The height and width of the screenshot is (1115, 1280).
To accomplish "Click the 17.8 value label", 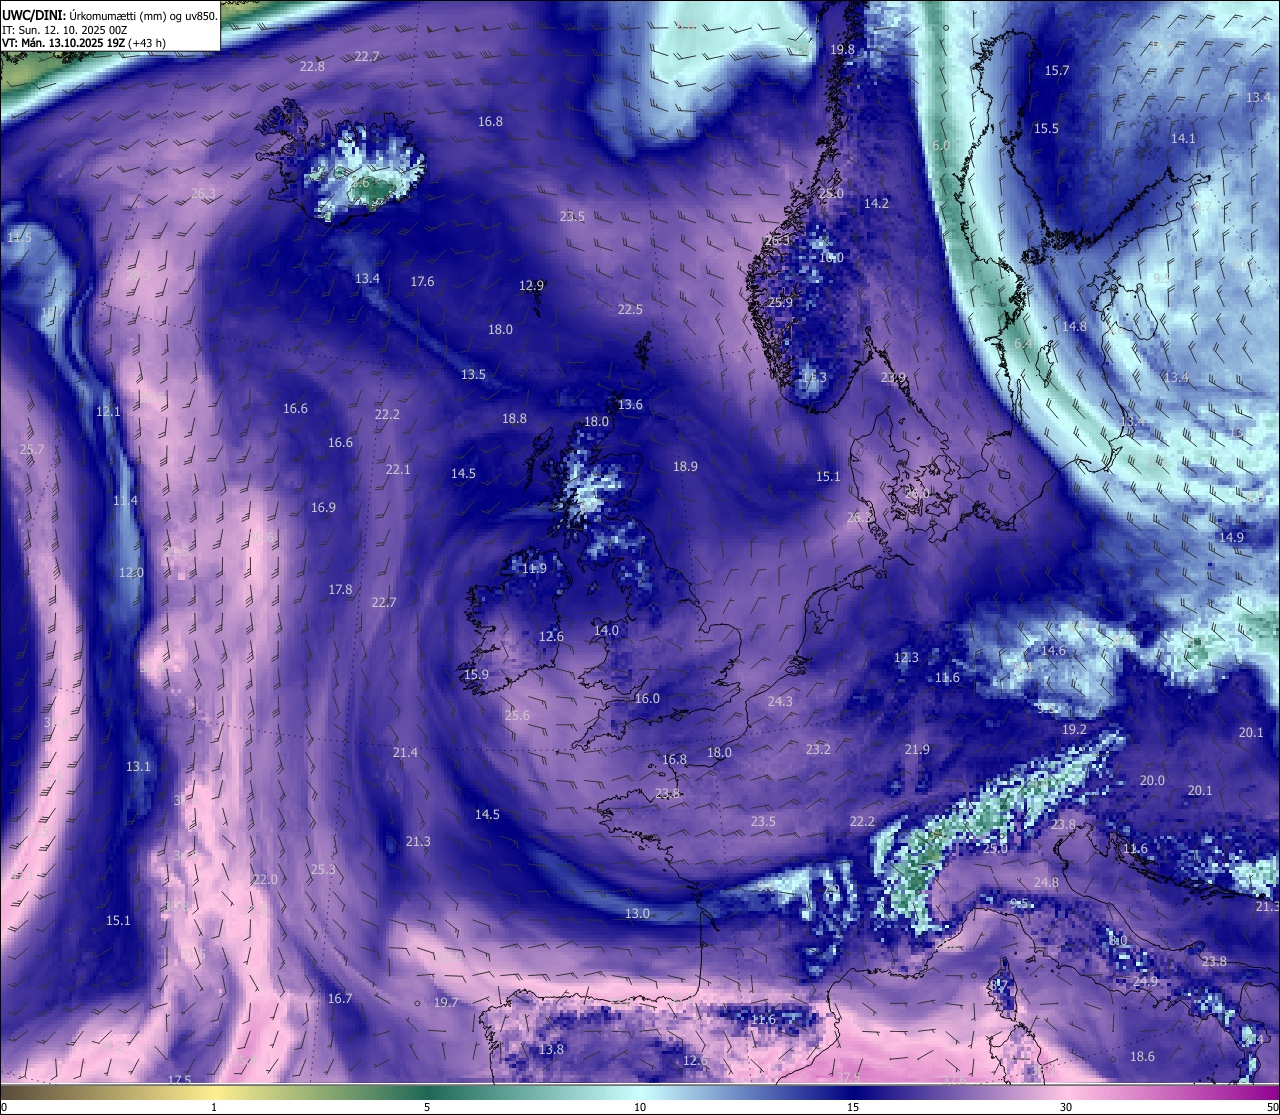I will 340,590.
